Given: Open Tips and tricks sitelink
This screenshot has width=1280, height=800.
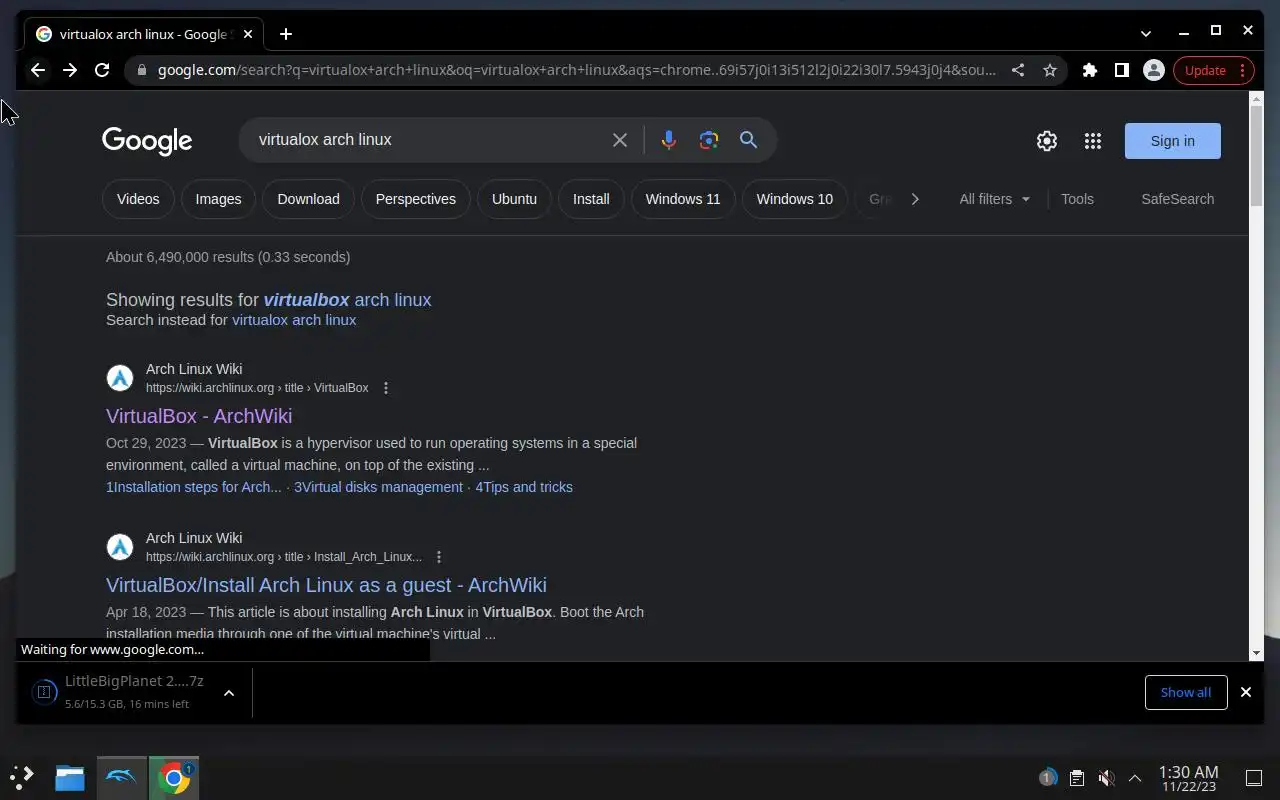Looking at the screenshot, I should [524, 487].
